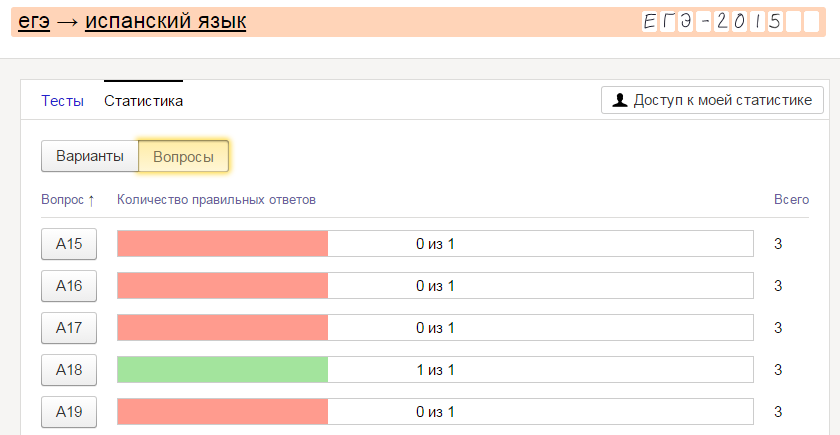Click the red A19 progress bar
840x435 pixels.
click(222, 412)
